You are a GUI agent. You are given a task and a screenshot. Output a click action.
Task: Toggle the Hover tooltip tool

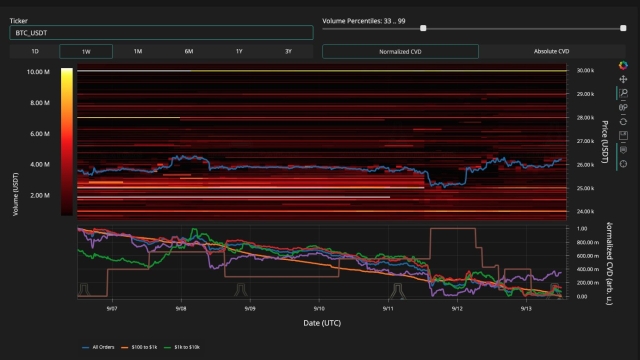(x=623, y=150)
